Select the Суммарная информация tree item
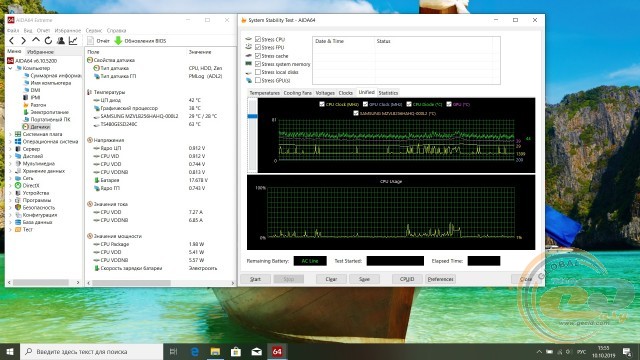 pos(52,76)
